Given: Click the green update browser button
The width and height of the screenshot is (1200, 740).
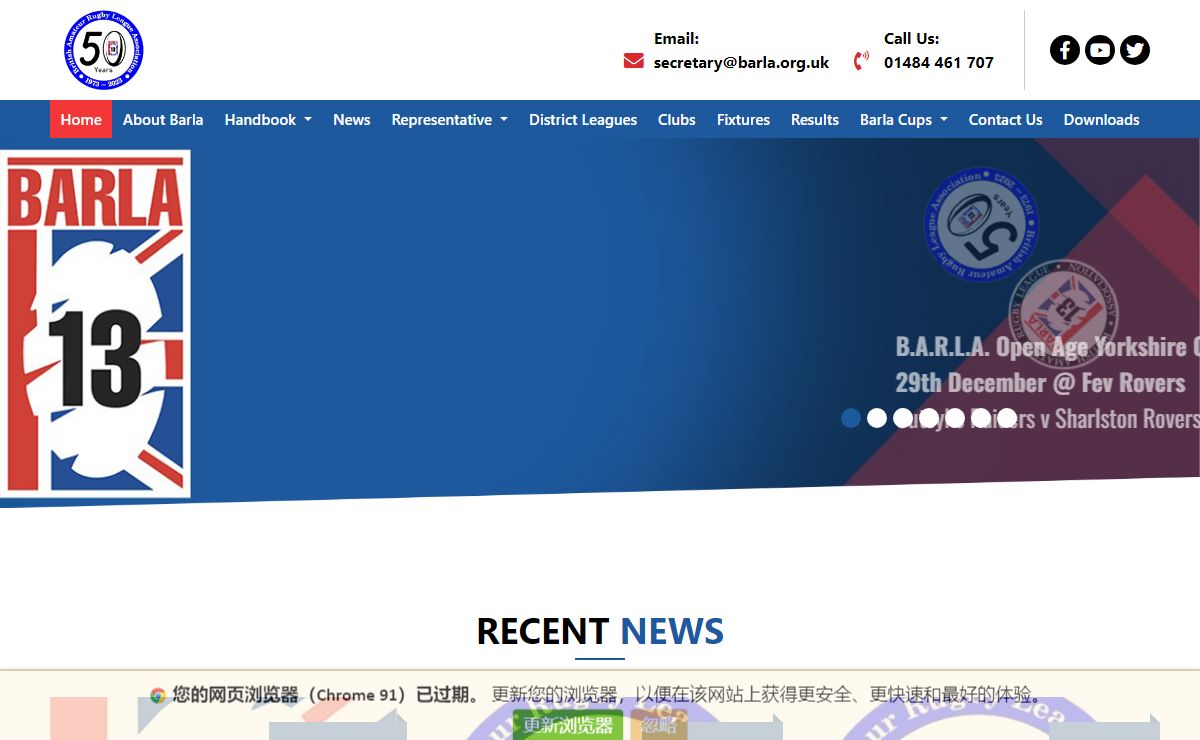Looking at the screenshot, I should [x=568, y=725].
